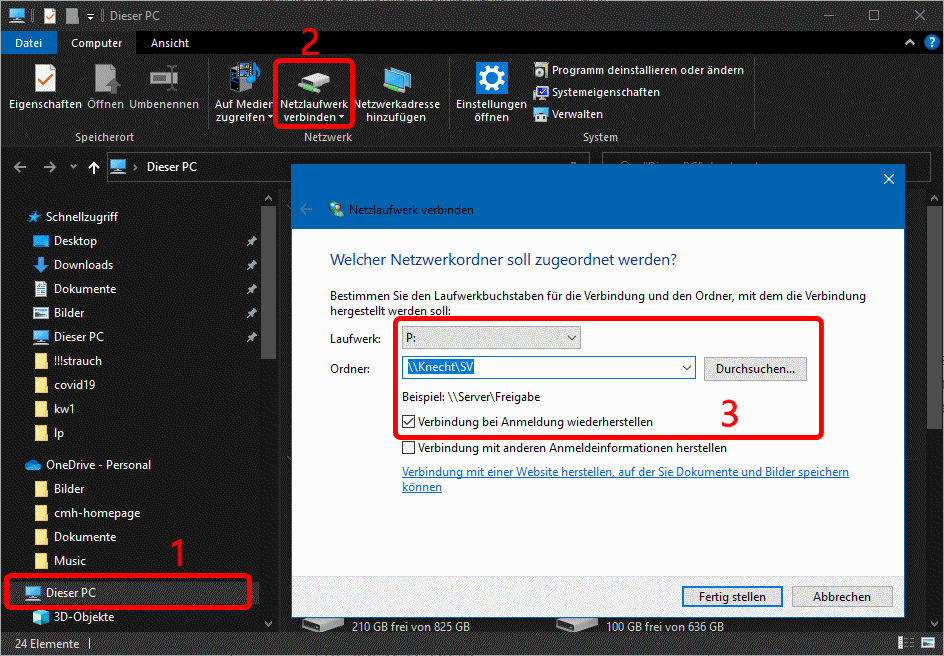The image size is (944, 656).
Task: Enable Verbindung mit anderen Anmeldeinformationen herstellen
Action: [410, 448]
